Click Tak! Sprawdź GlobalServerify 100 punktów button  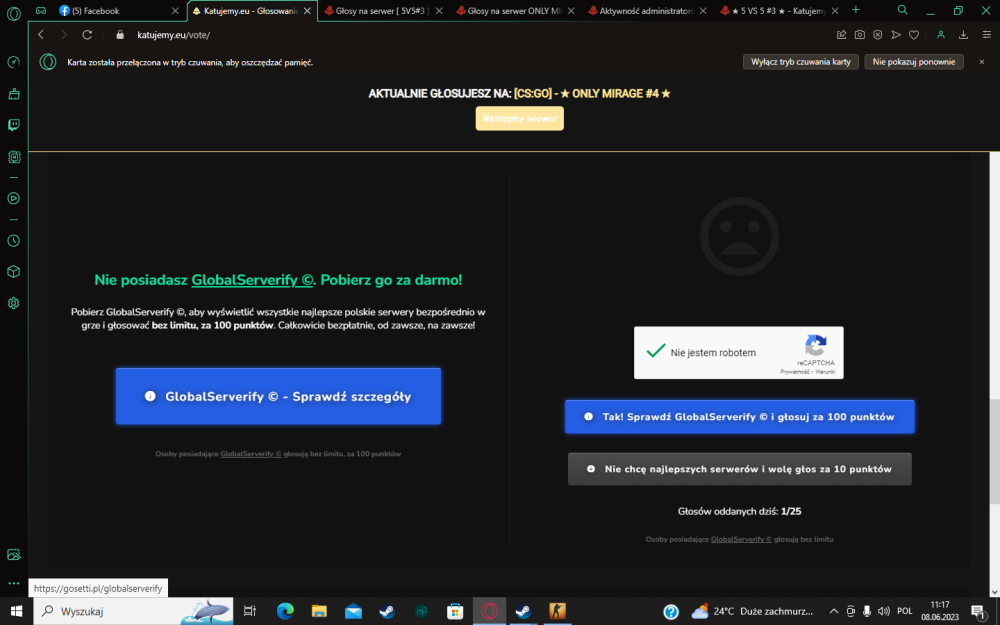pyautogui.click(x=740, y=416)
